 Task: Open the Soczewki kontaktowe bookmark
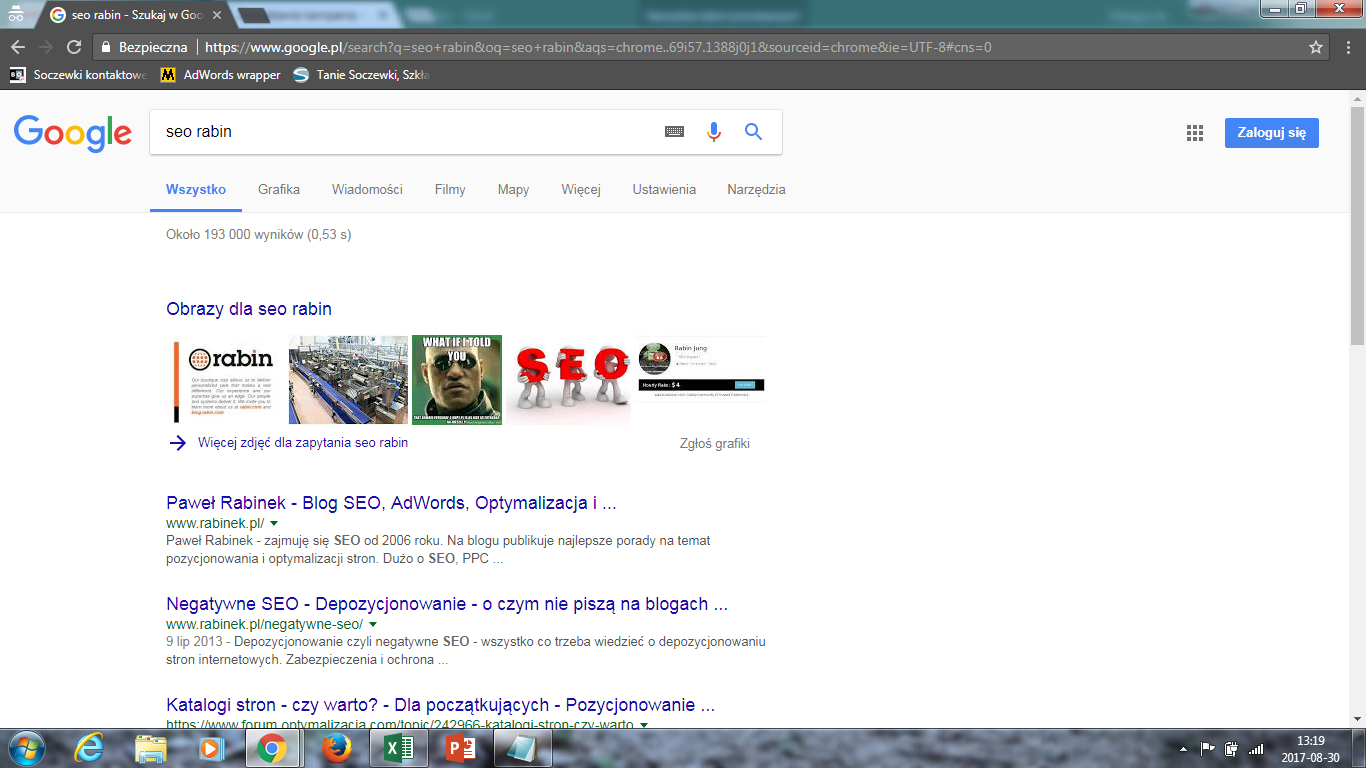tap(78, 75)
